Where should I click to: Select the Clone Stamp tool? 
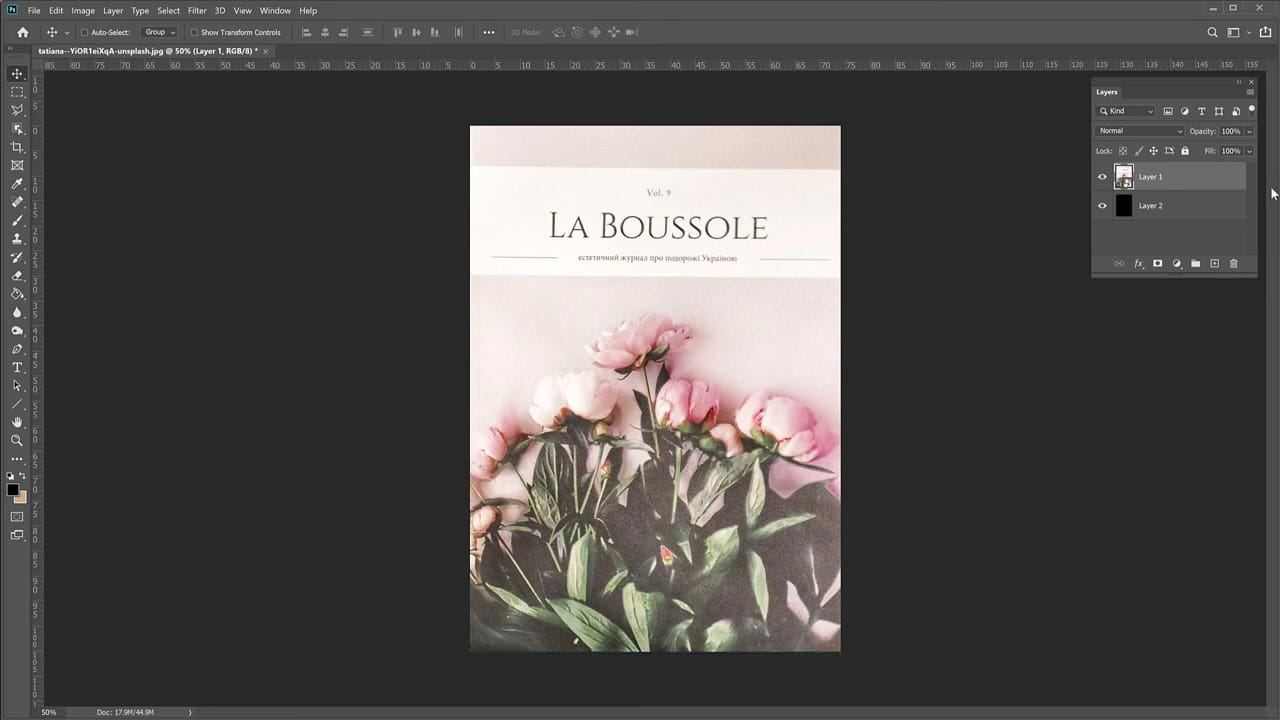(x=17, y=239)
